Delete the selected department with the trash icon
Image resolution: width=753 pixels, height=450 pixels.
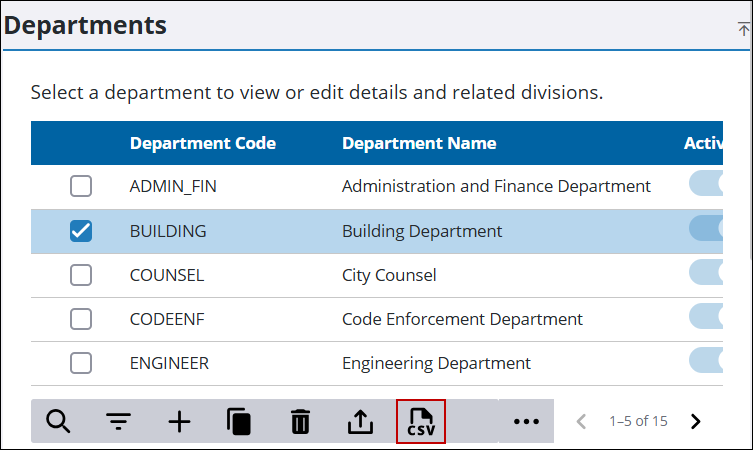pyautogui.click(x=300, y=422)
